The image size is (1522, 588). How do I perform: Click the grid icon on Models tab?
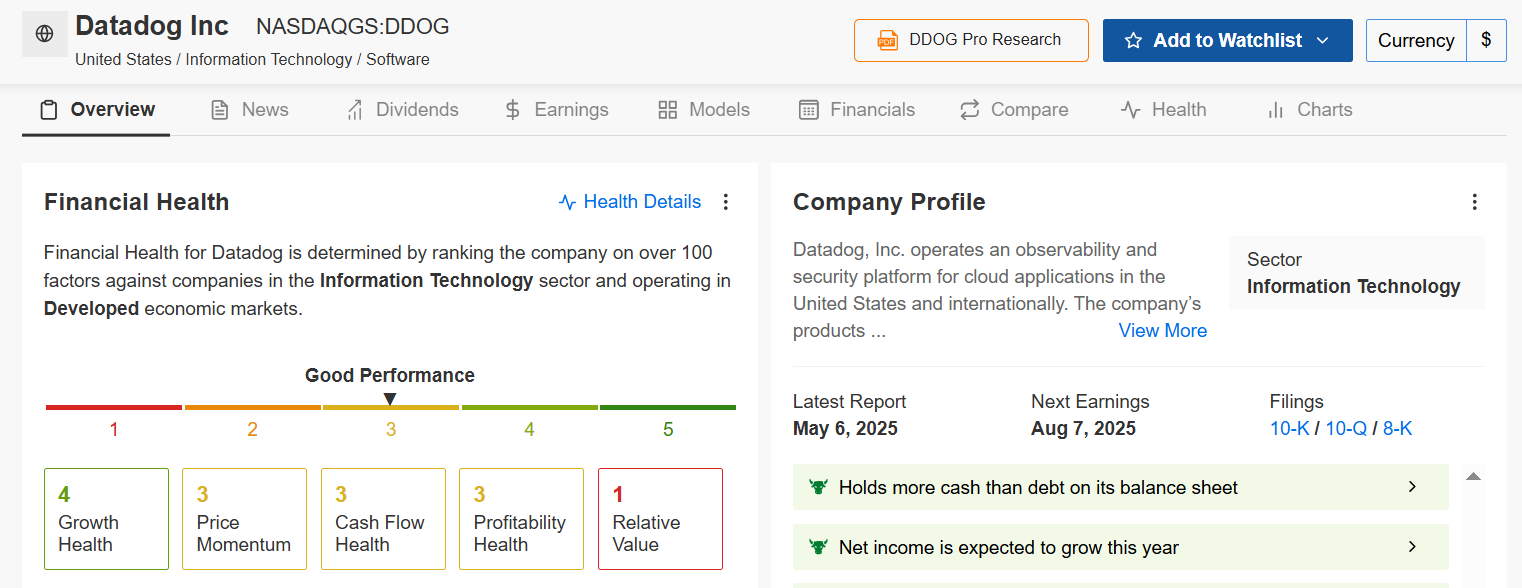[668, 110]
